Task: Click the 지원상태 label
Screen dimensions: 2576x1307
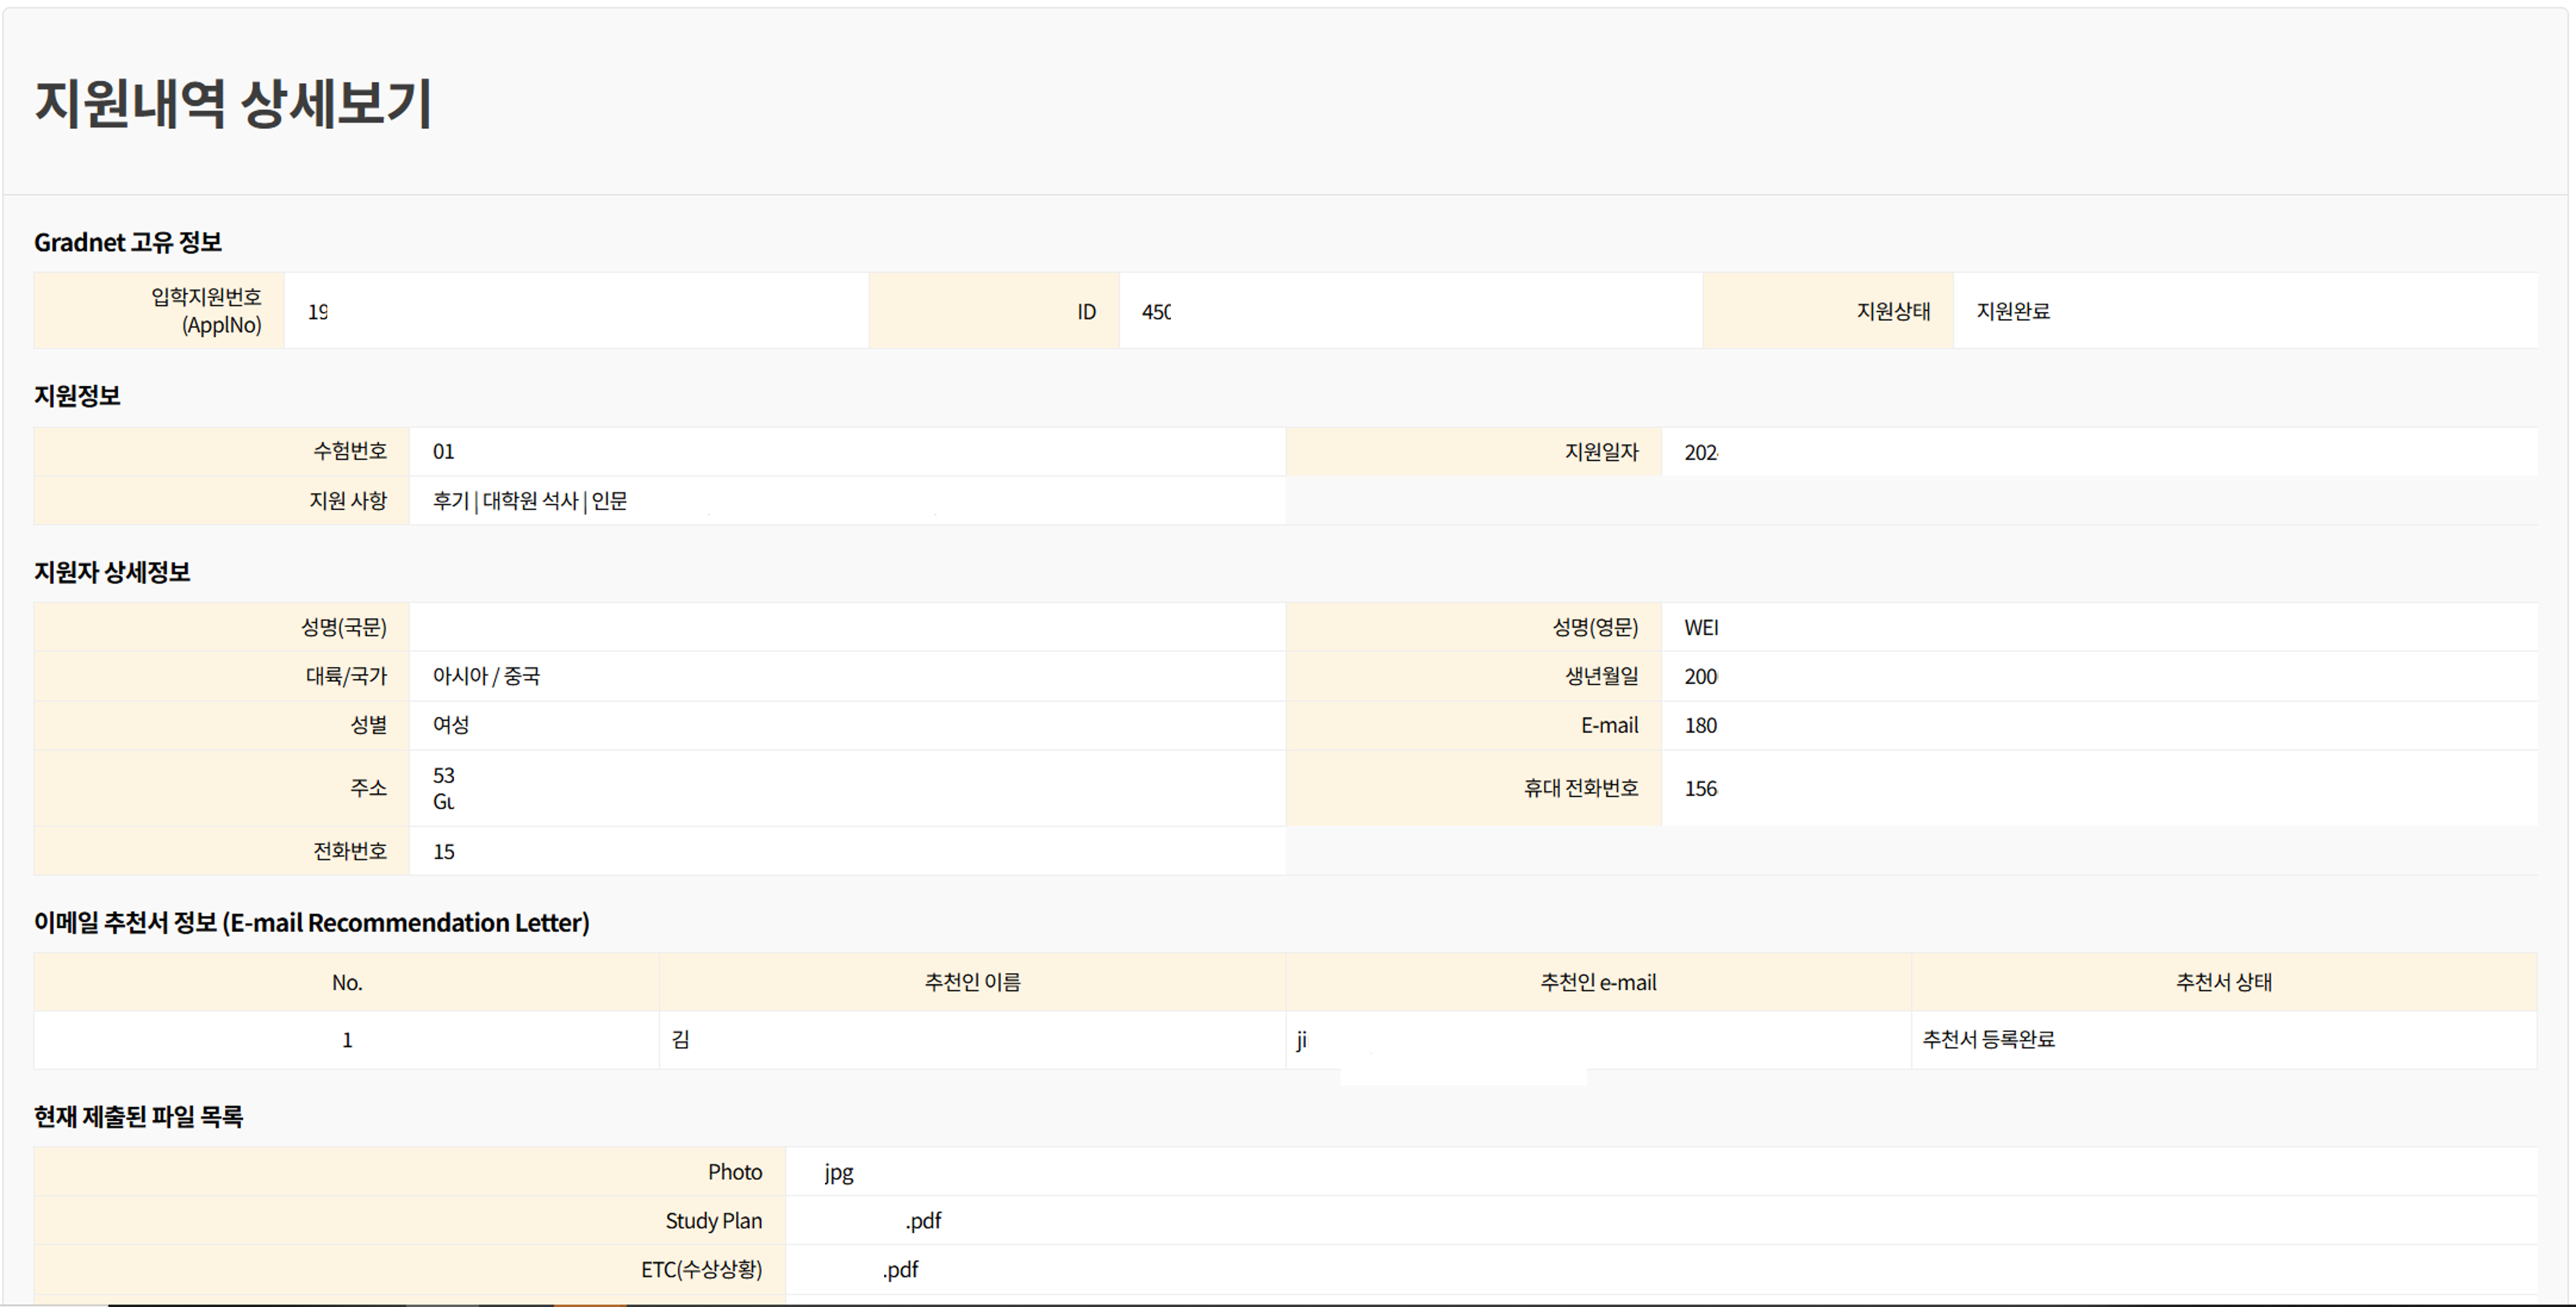Action: (x=1893, y=311)
